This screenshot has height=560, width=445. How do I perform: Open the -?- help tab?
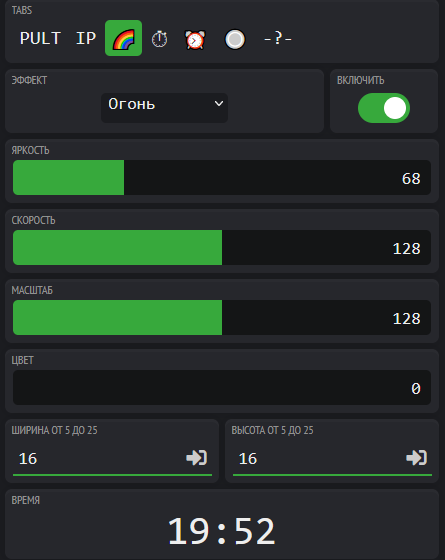tap(278, 38)
